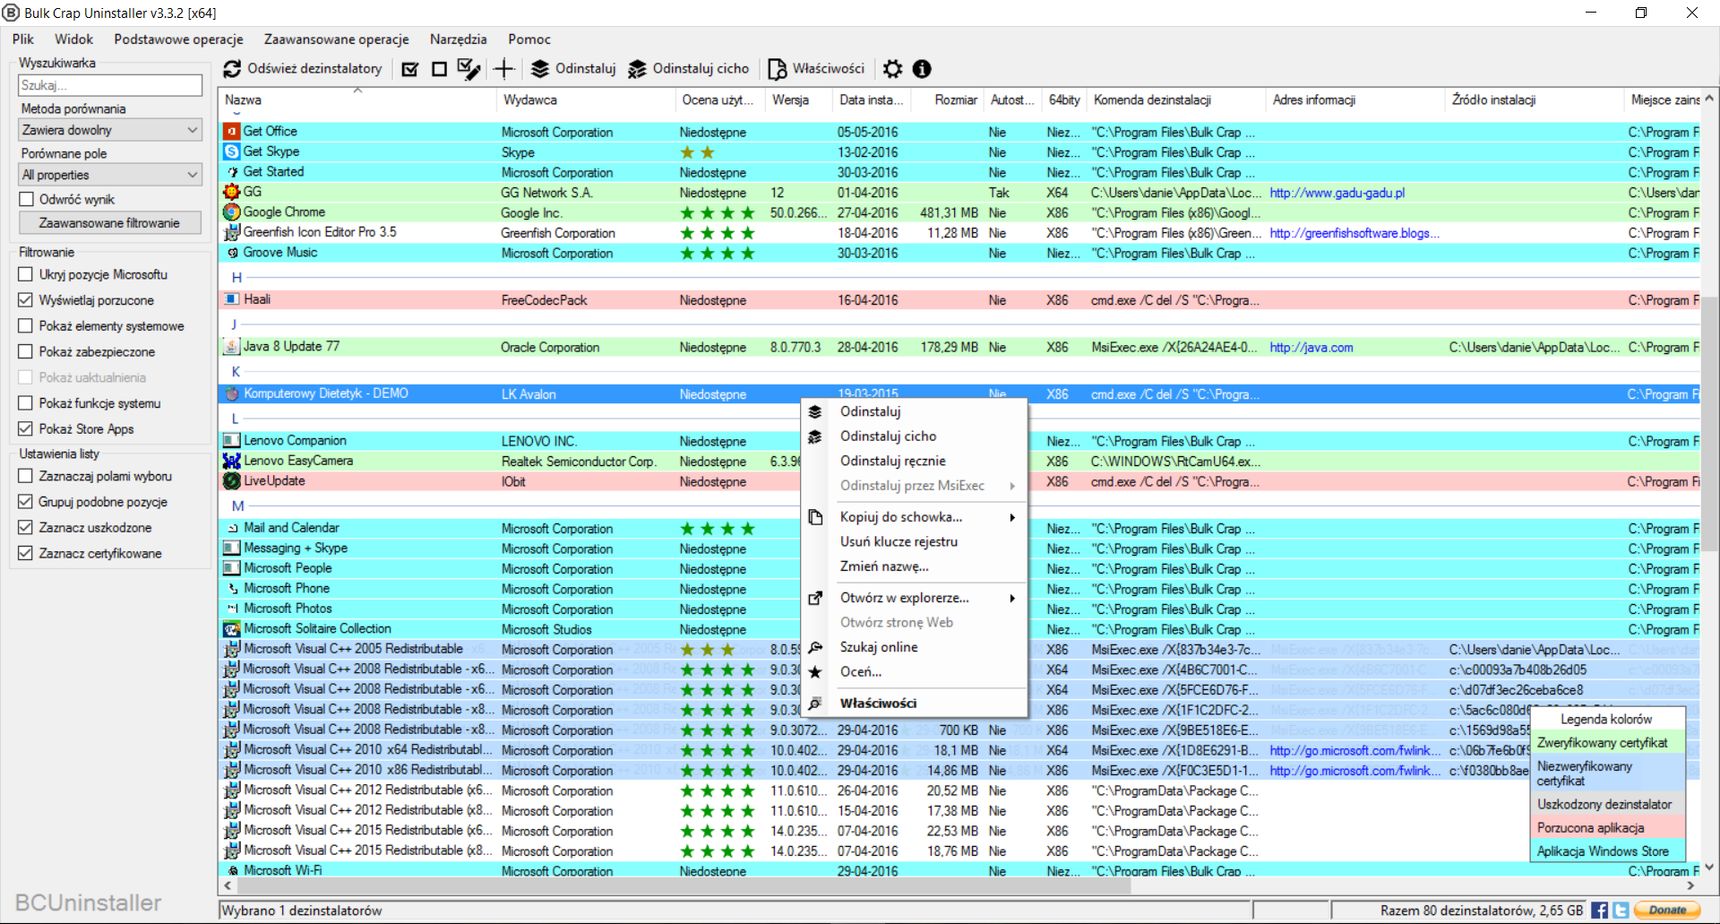This screenshot has width=1720, height=924.
Task: Click the horizontal scrollbar right arrow
Action: point(1691,886)
